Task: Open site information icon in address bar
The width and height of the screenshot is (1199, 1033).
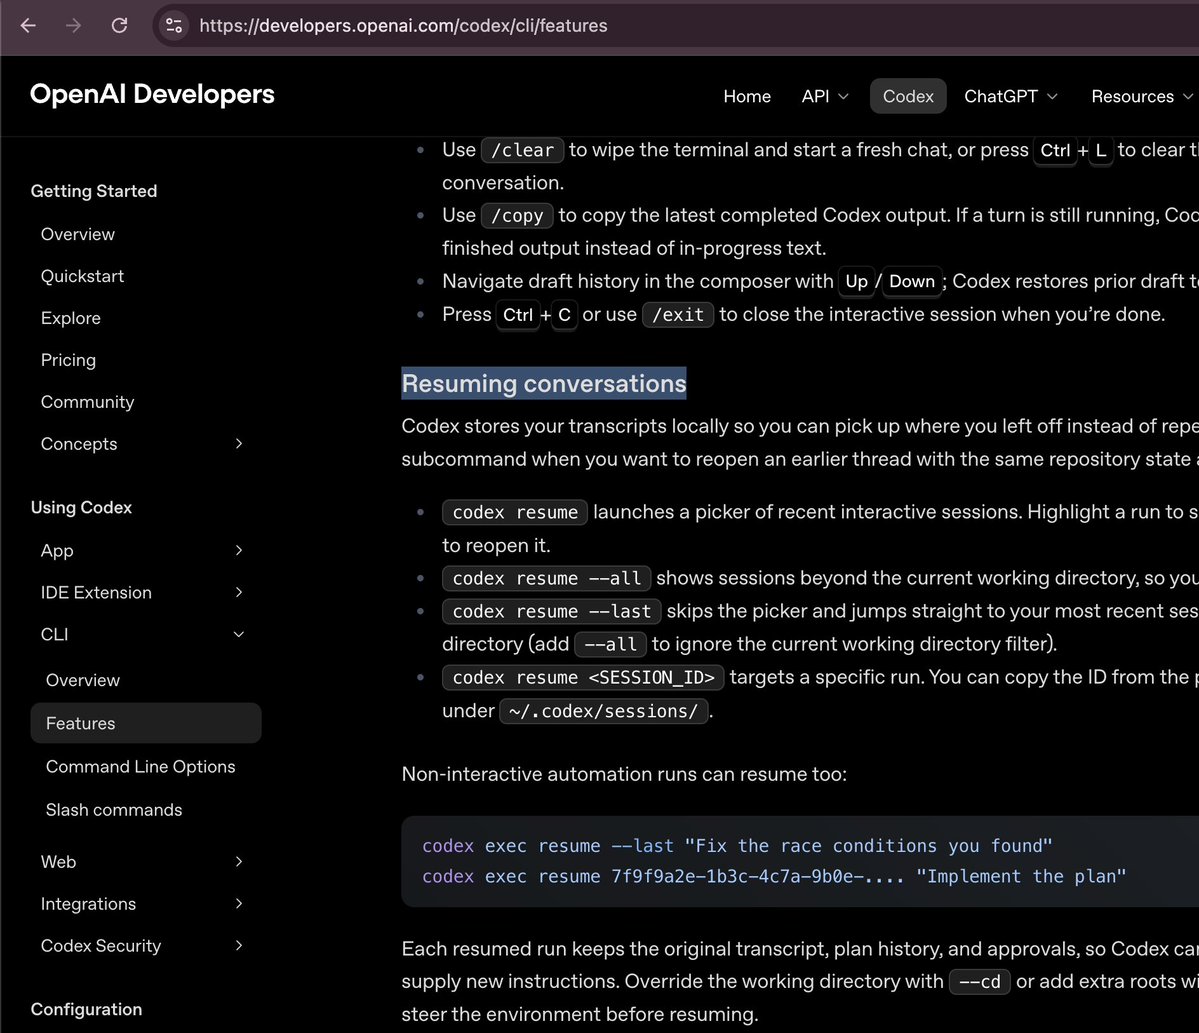Action: (174, 25)
